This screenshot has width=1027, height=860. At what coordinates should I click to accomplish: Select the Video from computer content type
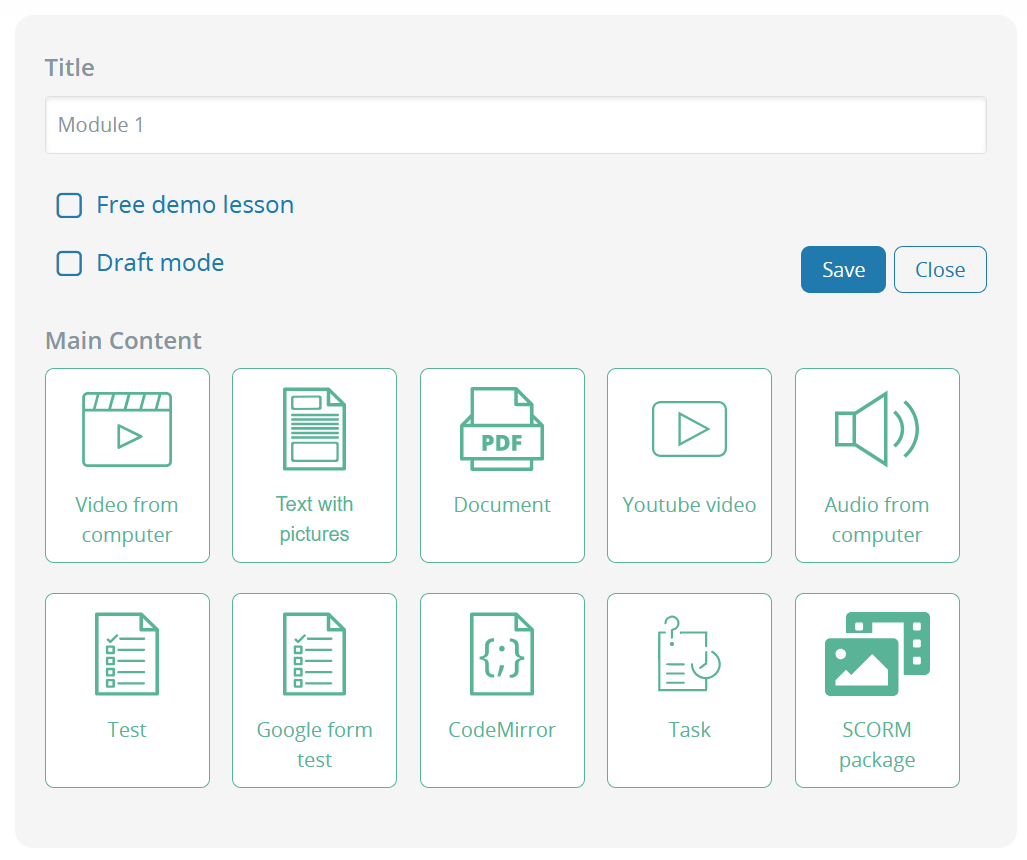click(x=127, y=465)
